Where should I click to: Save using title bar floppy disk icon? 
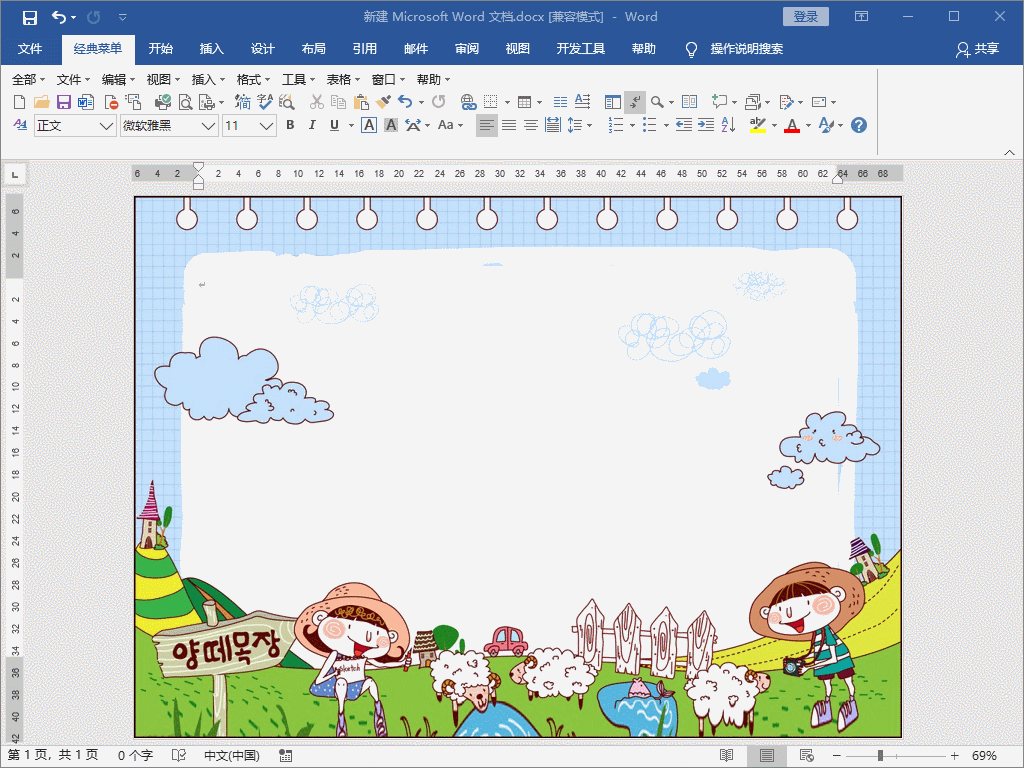pos(29,17)
